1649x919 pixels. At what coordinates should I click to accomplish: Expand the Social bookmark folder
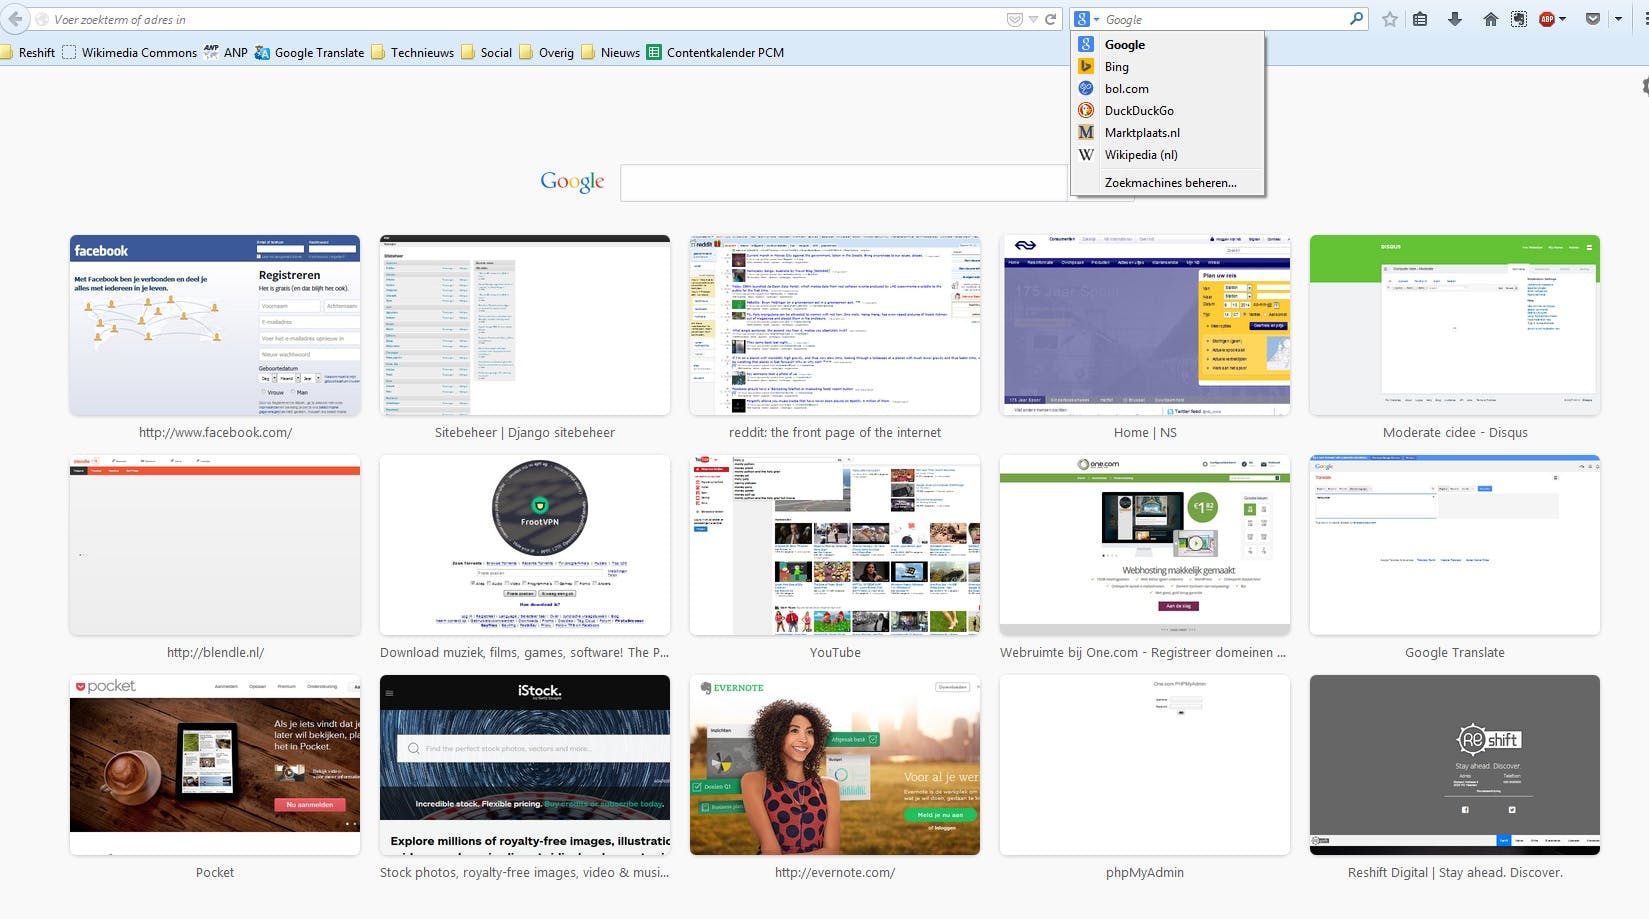486,53
